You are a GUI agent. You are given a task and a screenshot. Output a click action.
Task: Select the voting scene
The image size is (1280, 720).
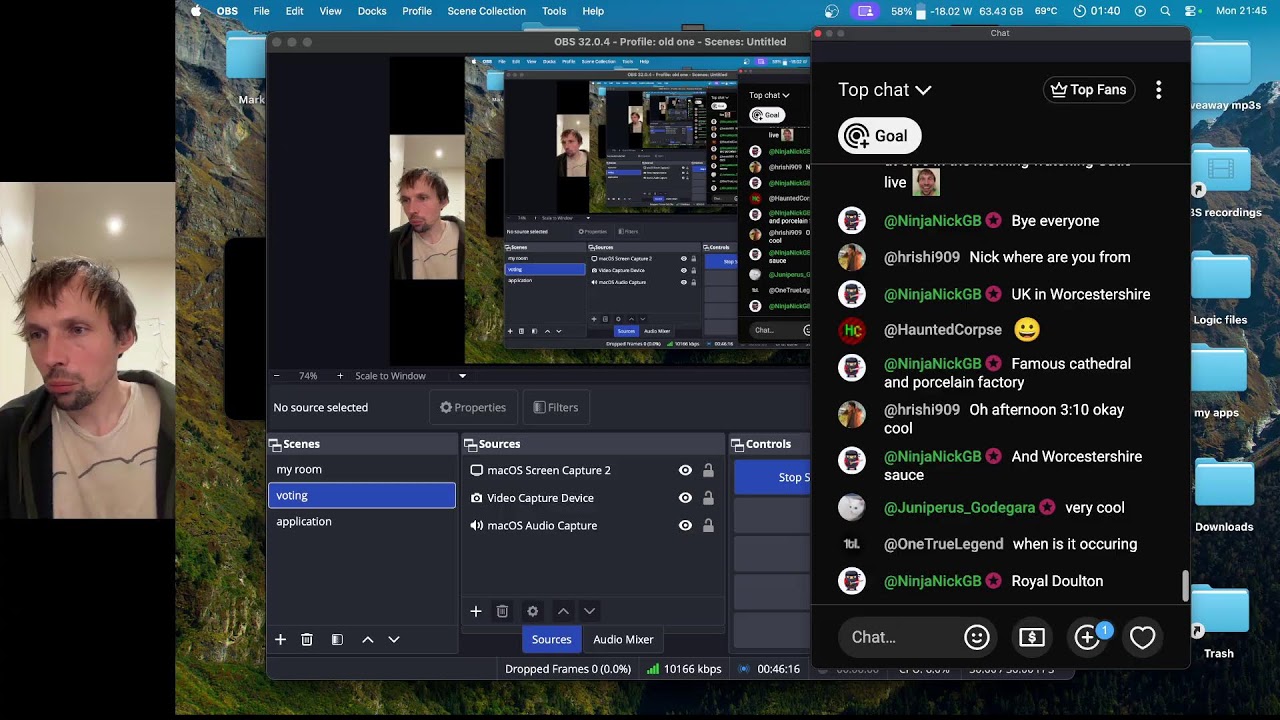(x=362, y=495)
